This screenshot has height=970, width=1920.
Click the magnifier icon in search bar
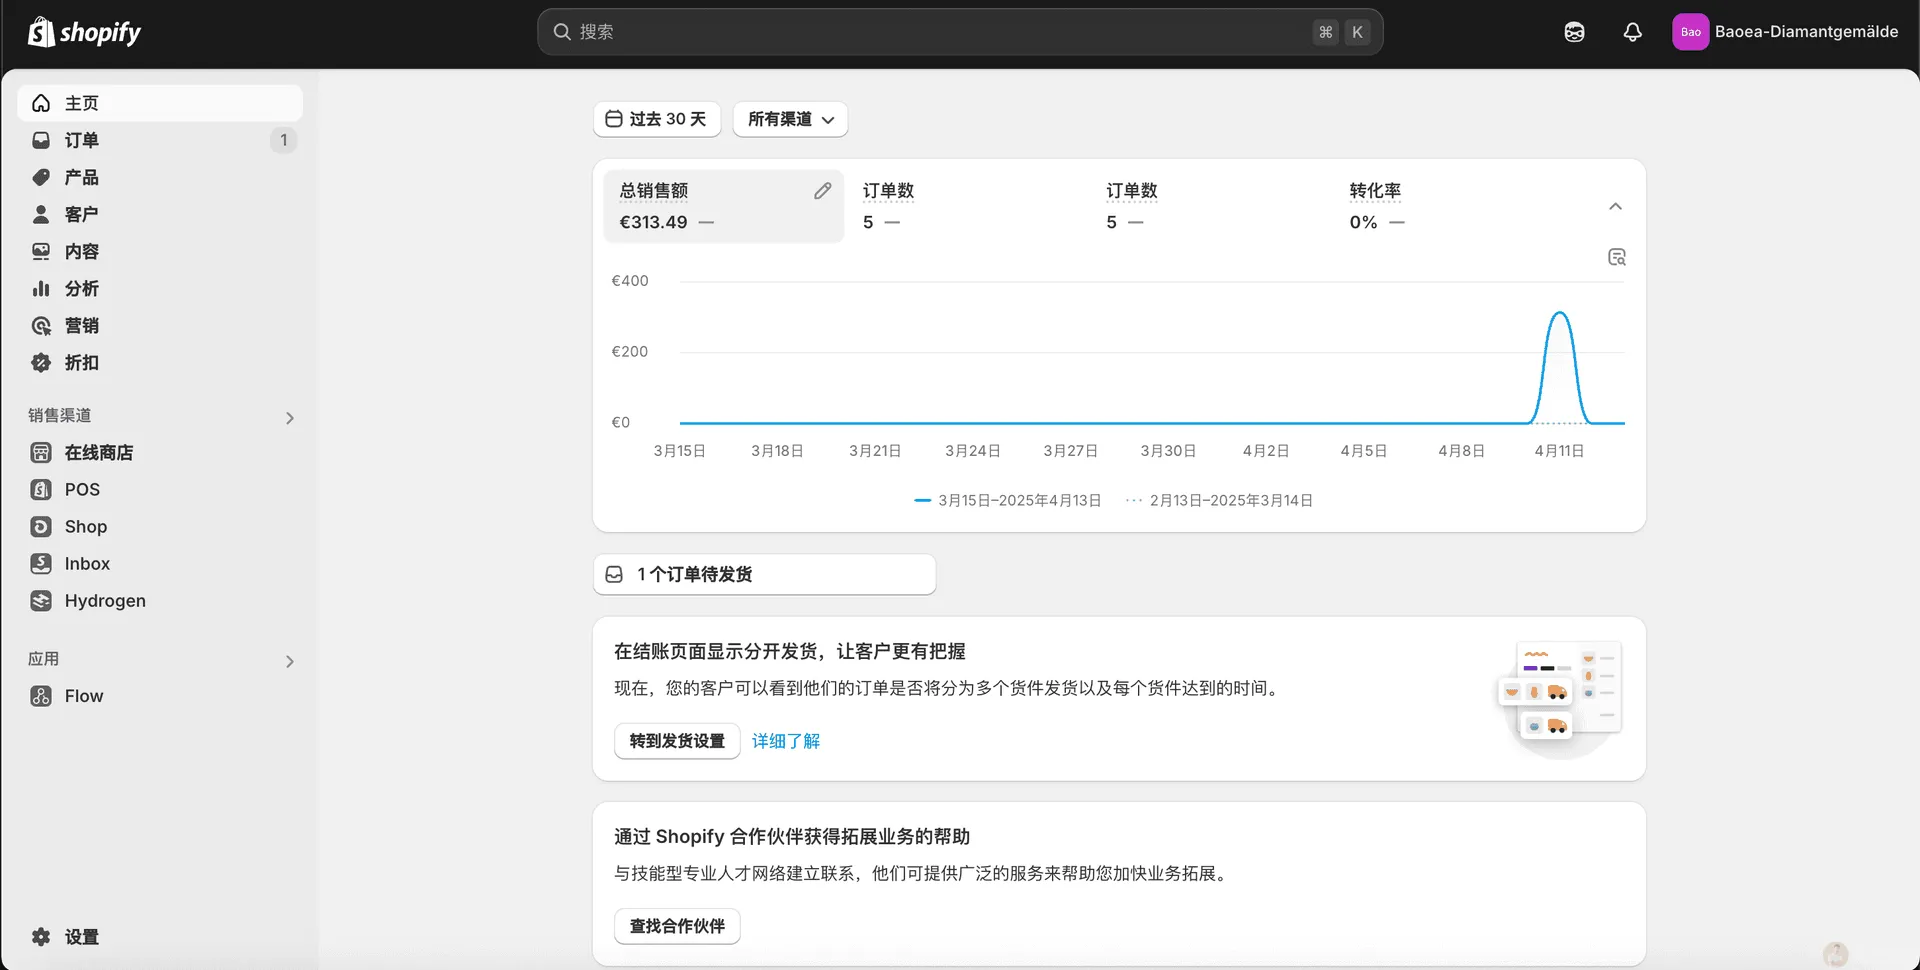point(562,32)
